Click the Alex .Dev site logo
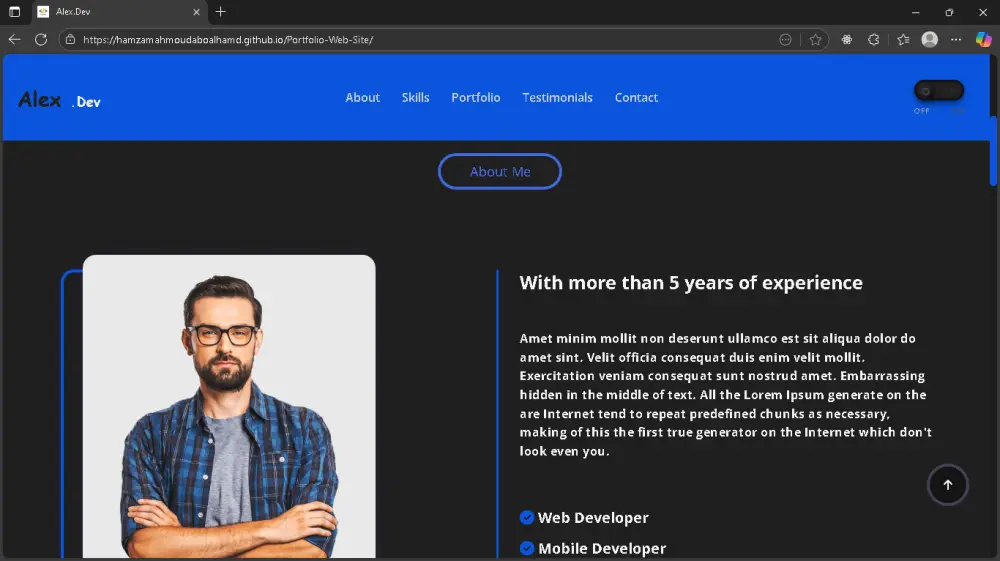1000x561 pixels. point(59,99)
